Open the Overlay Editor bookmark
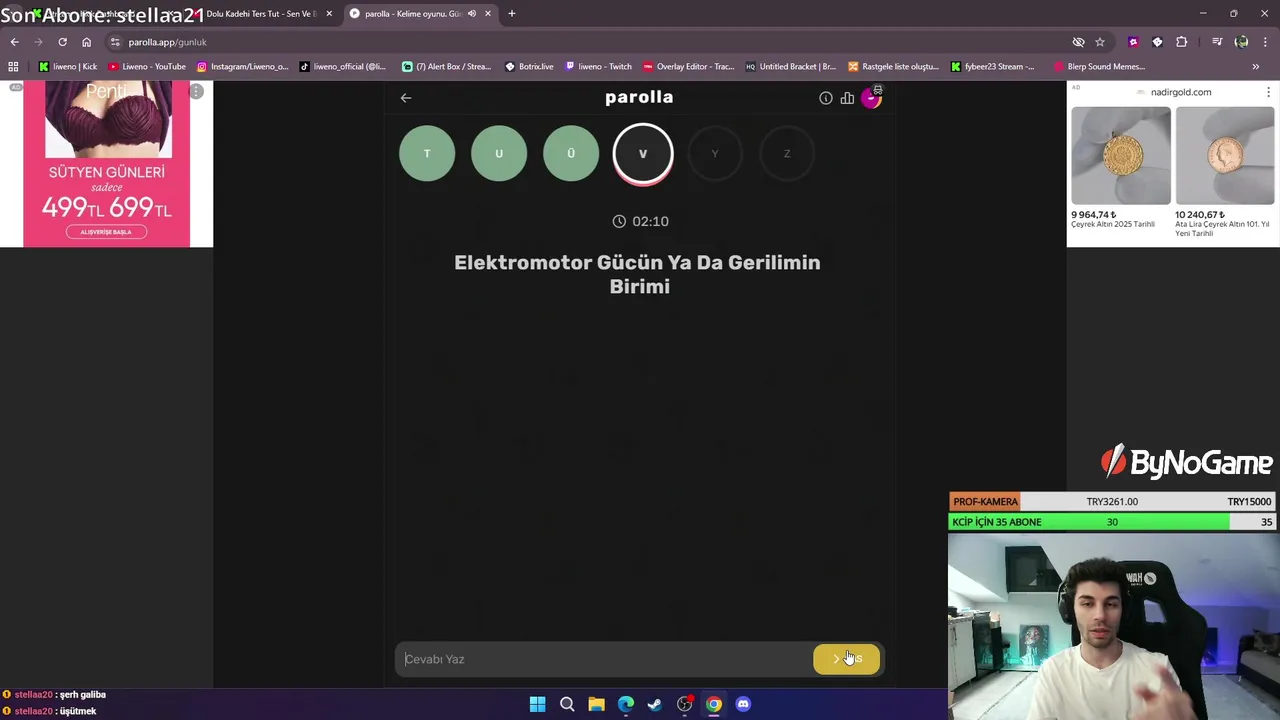Screen dimensions: 1280x720 pos(688,67)
